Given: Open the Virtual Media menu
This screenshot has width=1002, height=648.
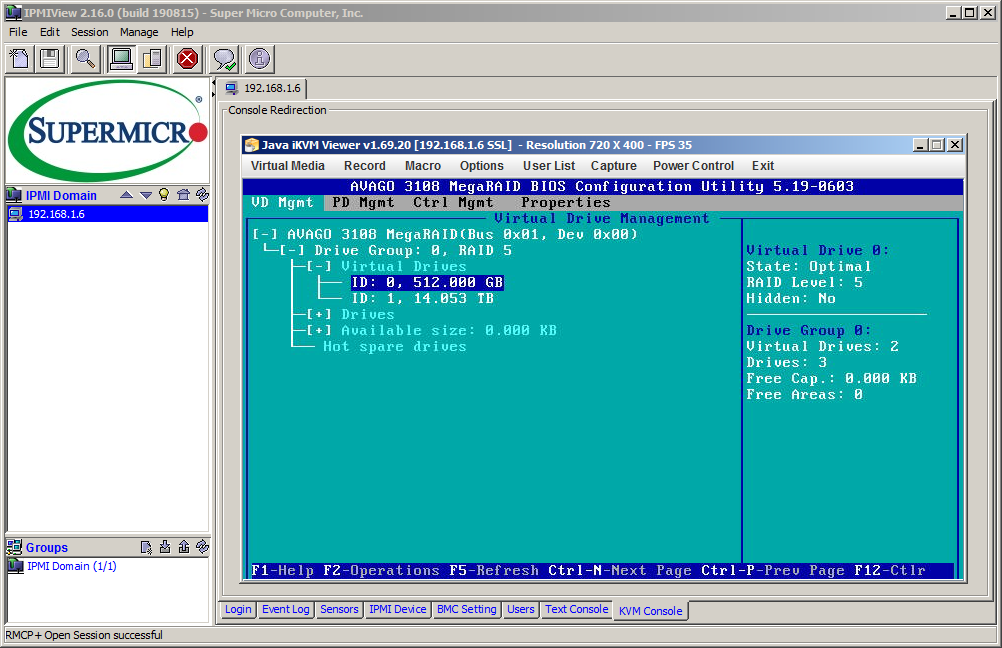Looking at the screenshot, I should click(287, 166).
